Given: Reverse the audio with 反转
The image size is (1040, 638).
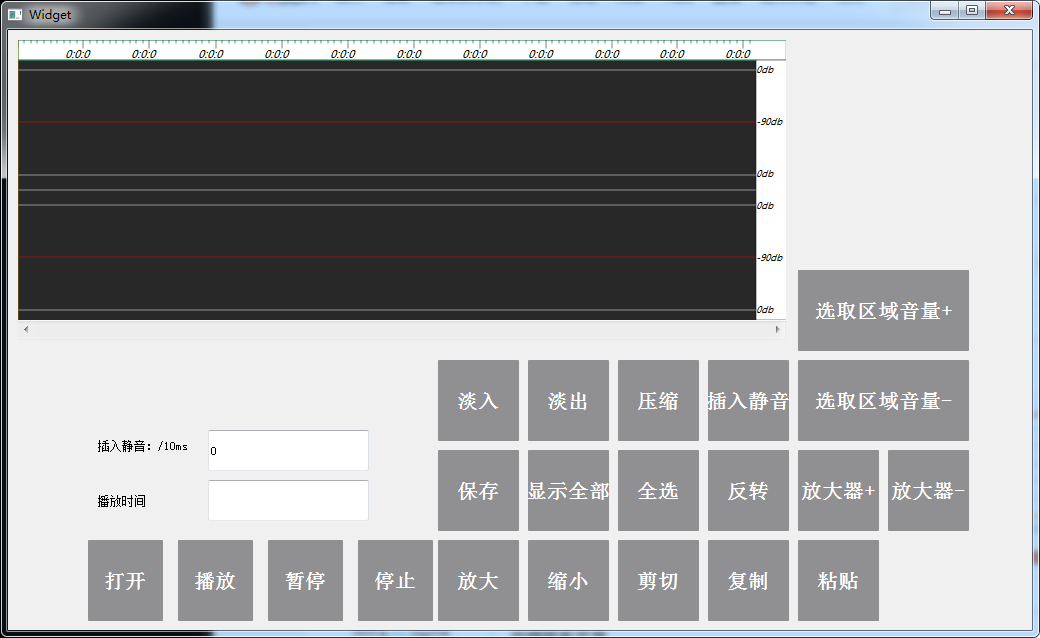Looking at the screenshot, I should tap(748, 491).
